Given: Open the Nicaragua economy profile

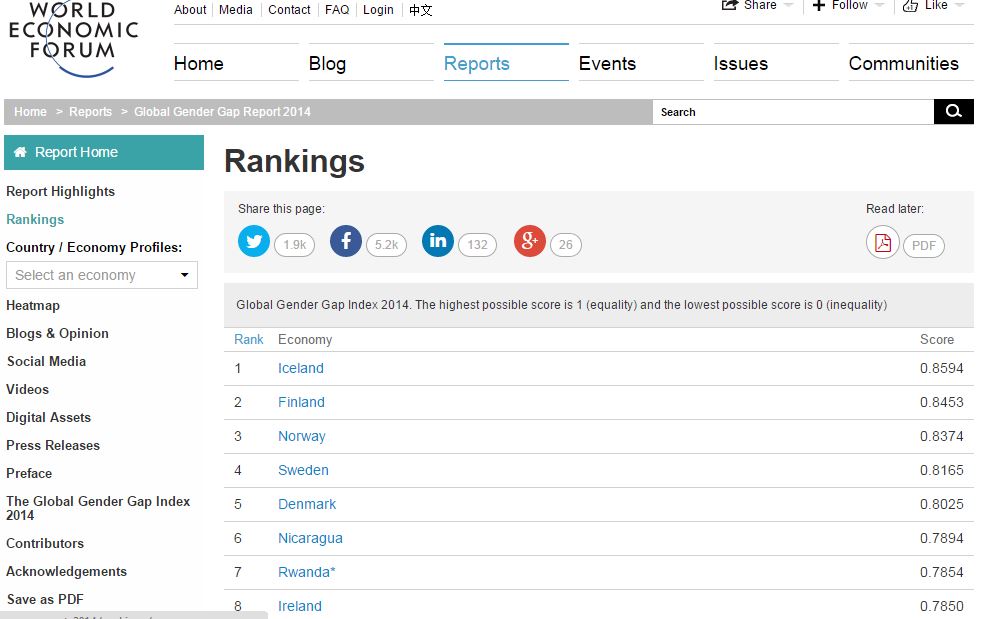Looking at the screenshot, I should pyautogui.click(x=310, y=538).
